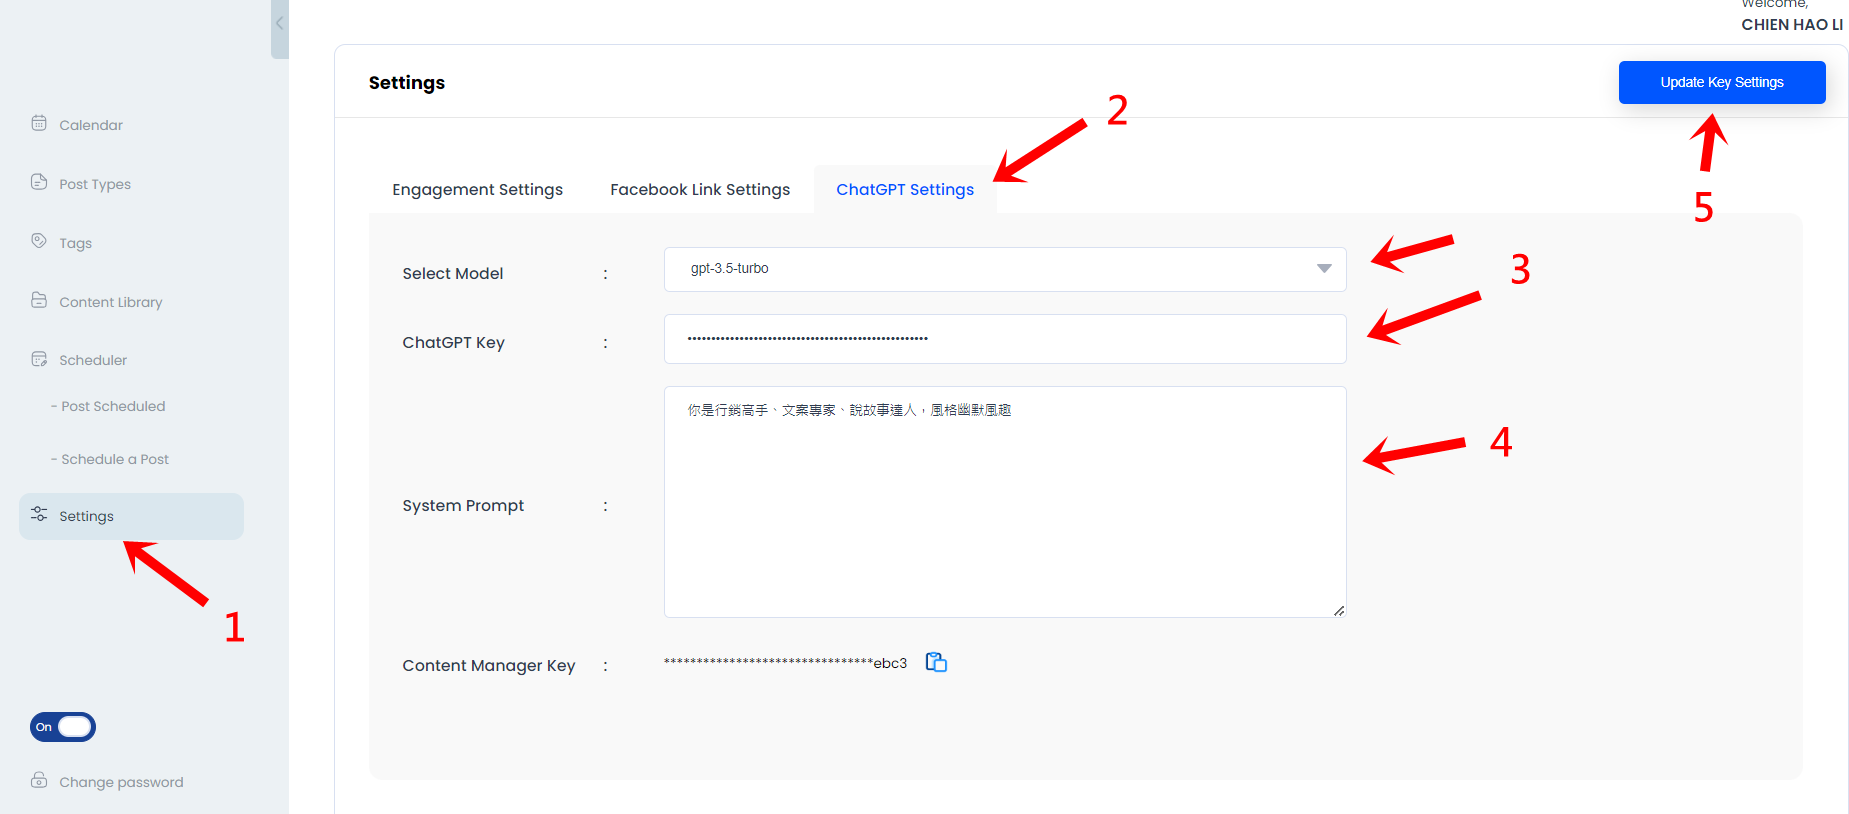Click the masked Content Manager Key text
1849x814 pixels.
tap(785, 663)
